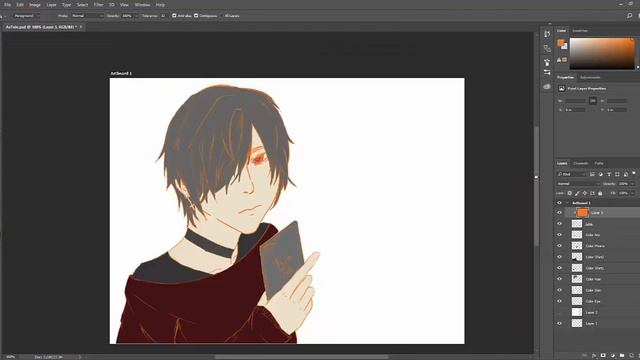Hide the Color Hair layer
The image size is (640, 360).
click(x=560, y=279)
